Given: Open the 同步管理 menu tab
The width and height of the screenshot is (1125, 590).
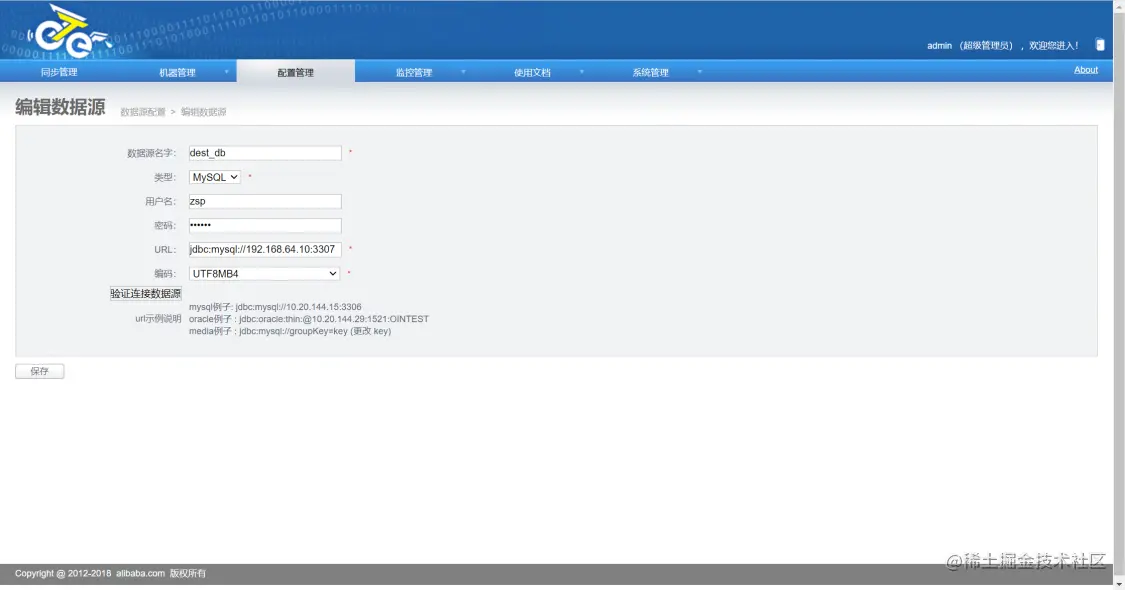Looking at the screenshot, I should 59,72.
